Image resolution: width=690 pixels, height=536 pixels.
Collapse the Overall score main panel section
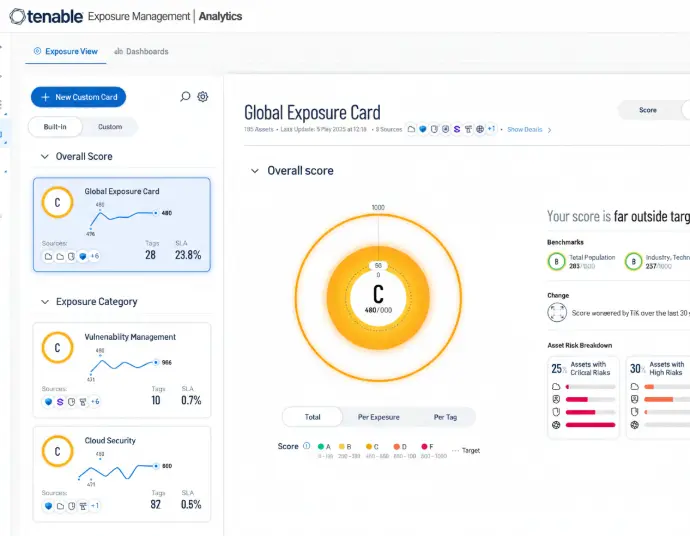pyautogui.click(x=253, y=171)
